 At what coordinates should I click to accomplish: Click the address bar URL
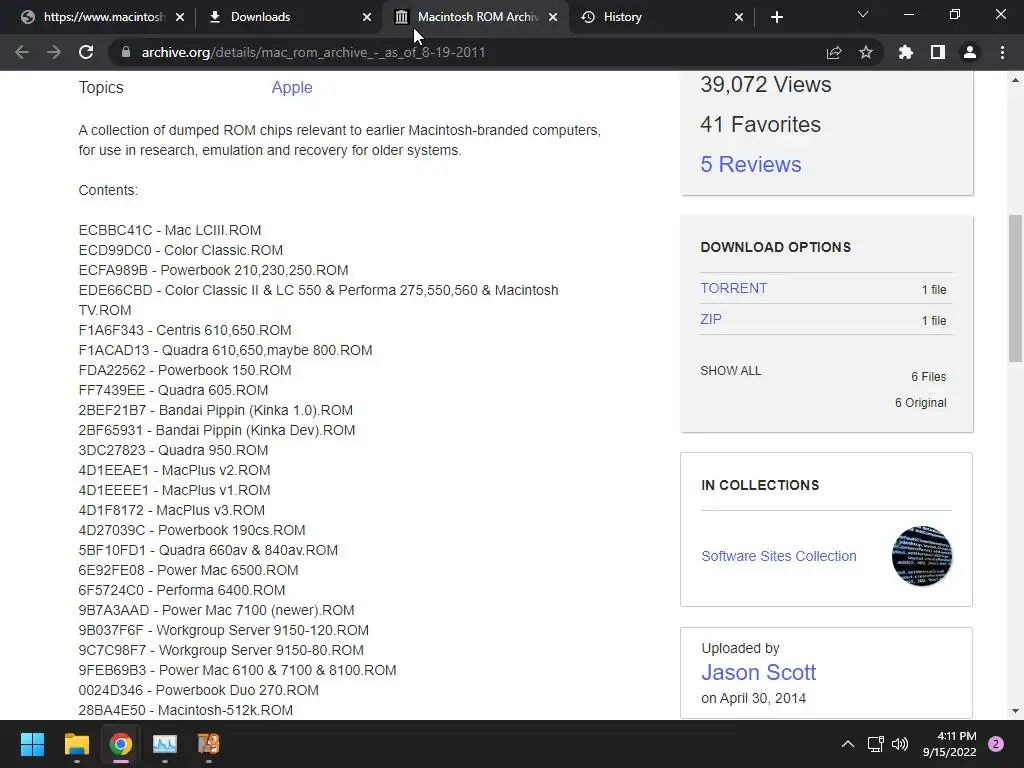(313, 52)
